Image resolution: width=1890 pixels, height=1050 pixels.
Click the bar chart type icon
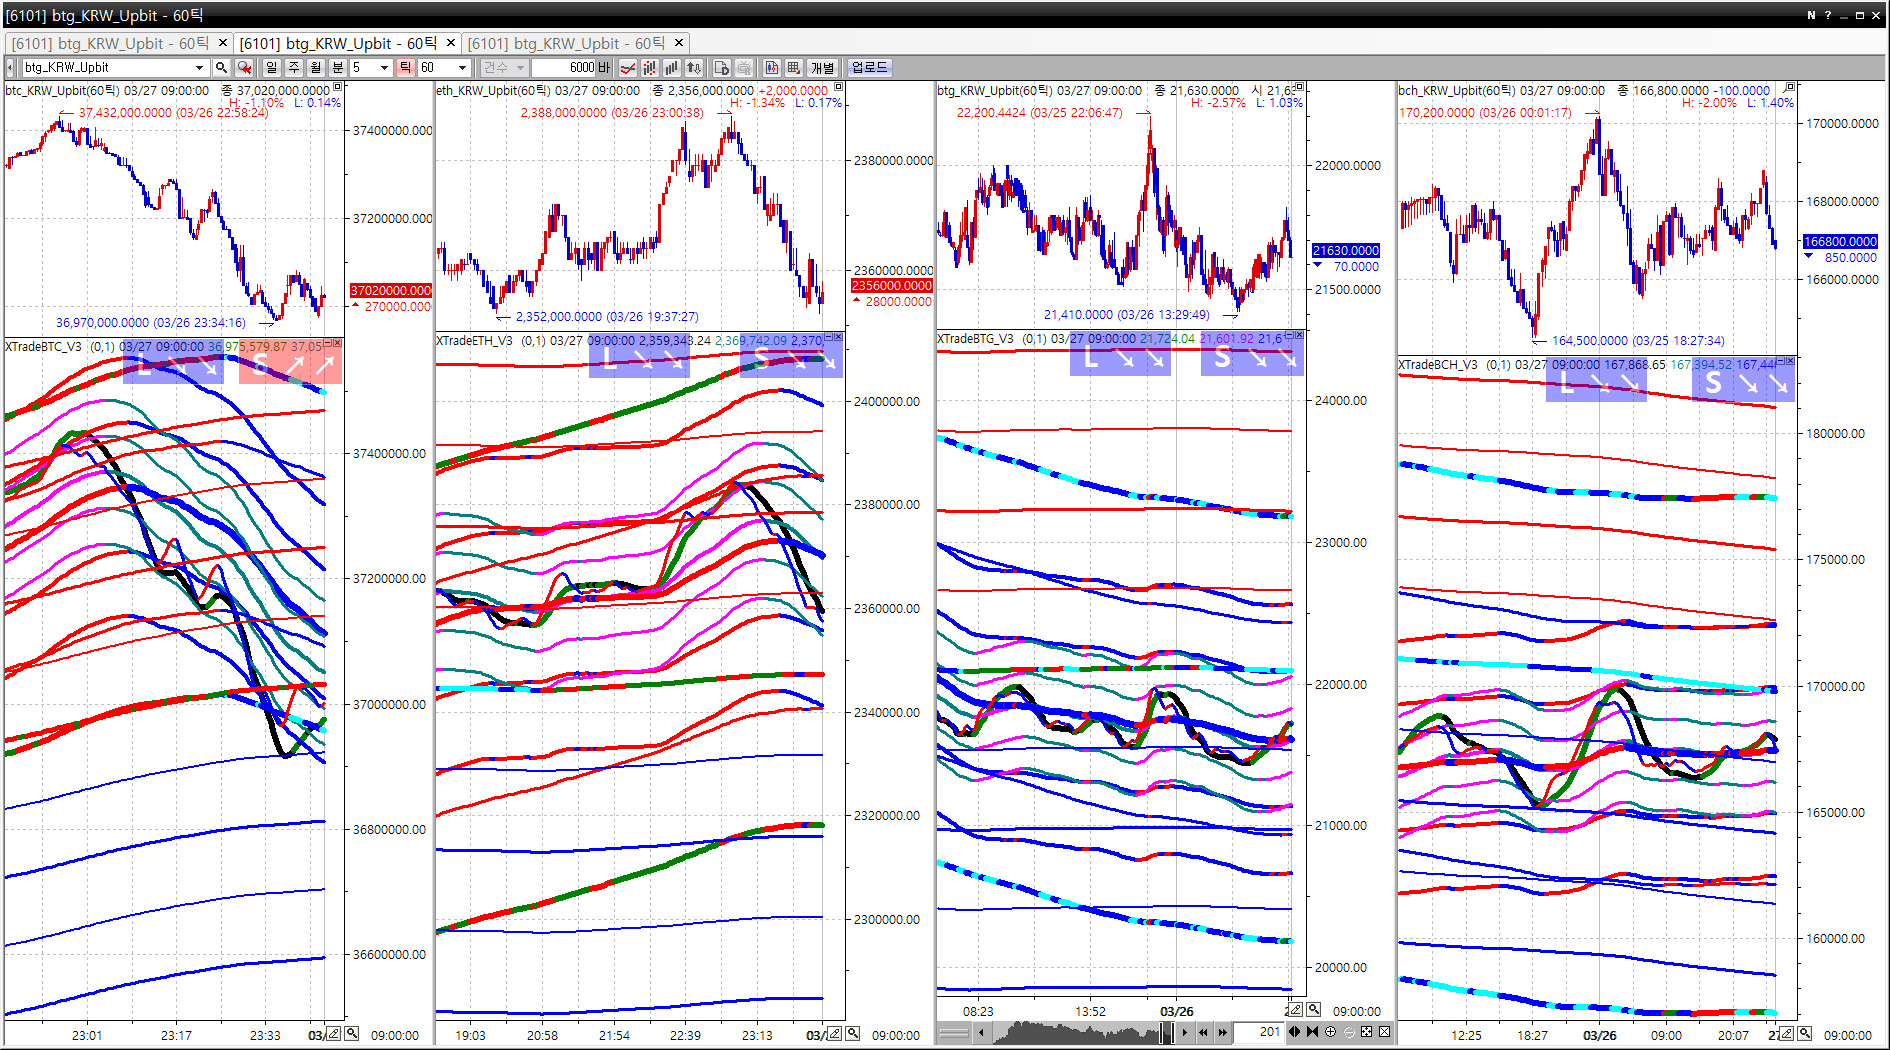click(x=671, y=68)
